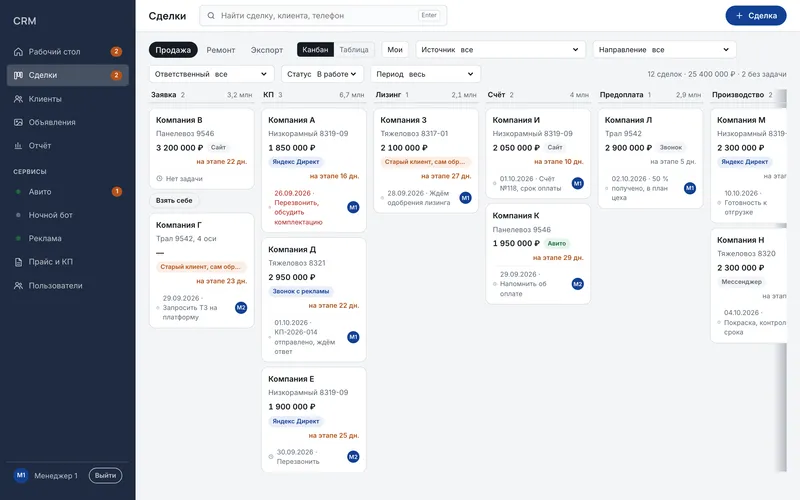Screen dimensions: 800x500
Task: Switch view to Таблица
Action: tap(354, 49)
